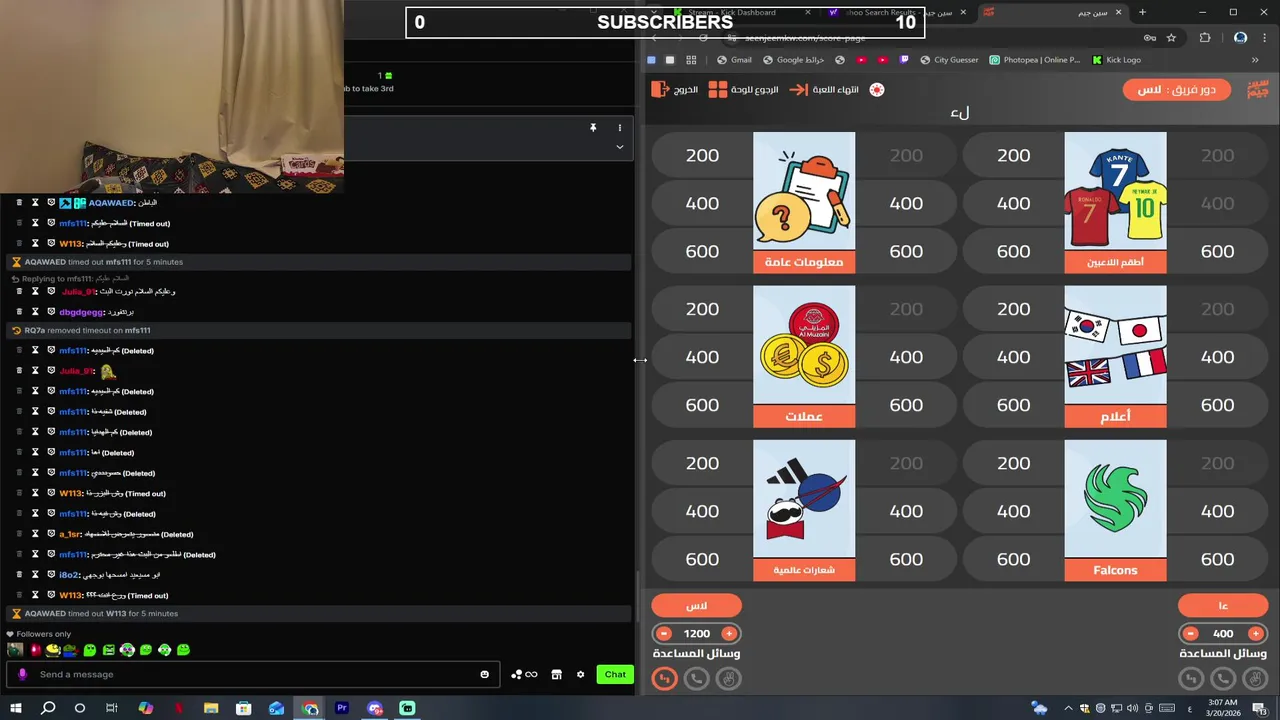The width and height of the screenshot is (1280, 720).
Task: Open the معلومات عامة category card
Action: coord(804,203)
